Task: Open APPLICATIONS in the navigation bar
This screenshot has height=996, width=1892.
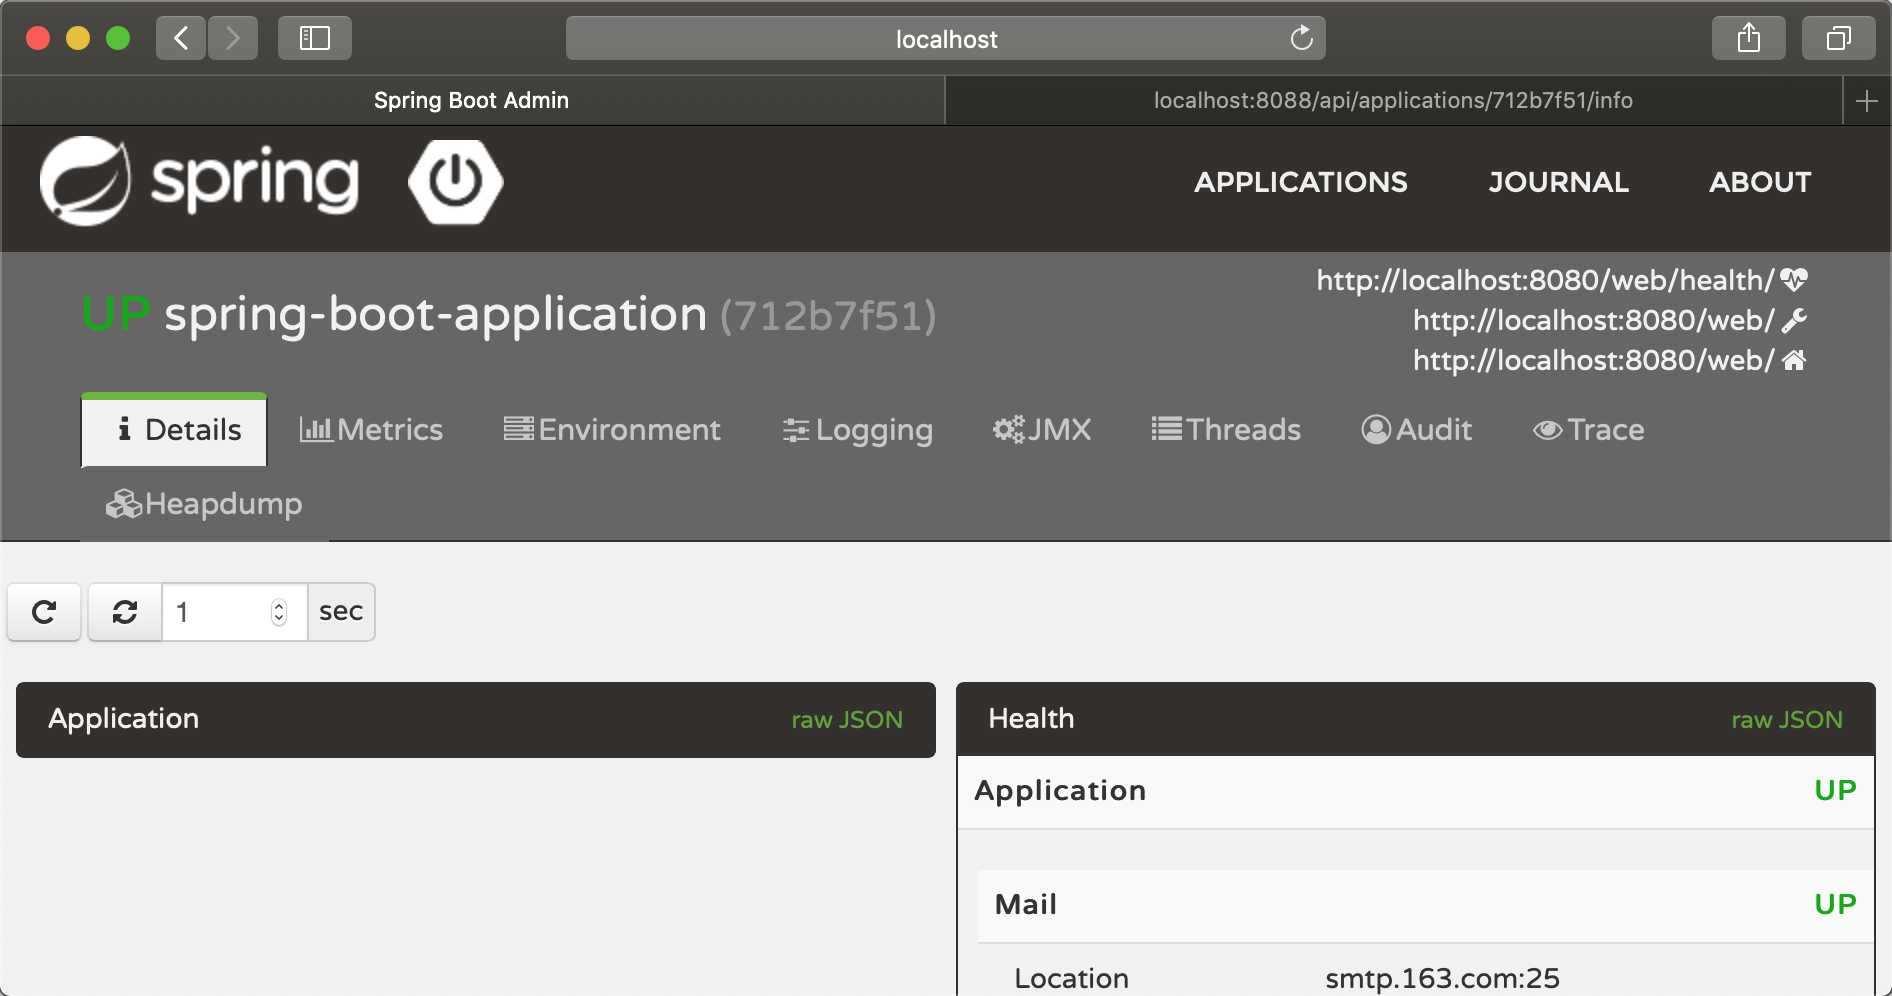Action: (x=1301, y=182)
